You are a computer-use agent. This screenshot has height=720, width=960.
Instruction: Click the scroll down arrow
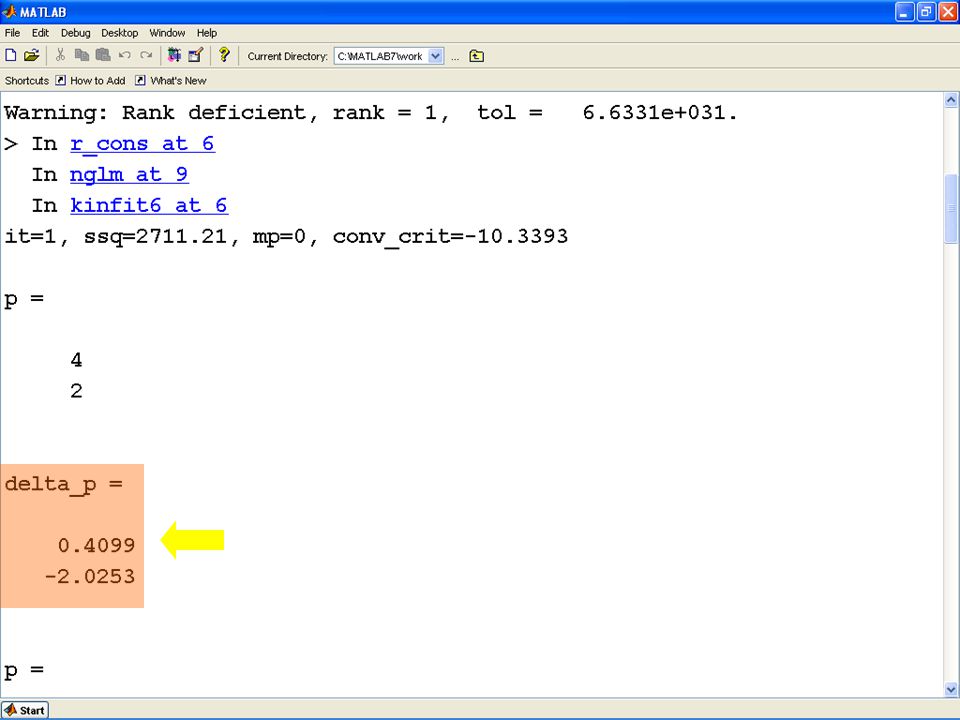pos(951,689)
